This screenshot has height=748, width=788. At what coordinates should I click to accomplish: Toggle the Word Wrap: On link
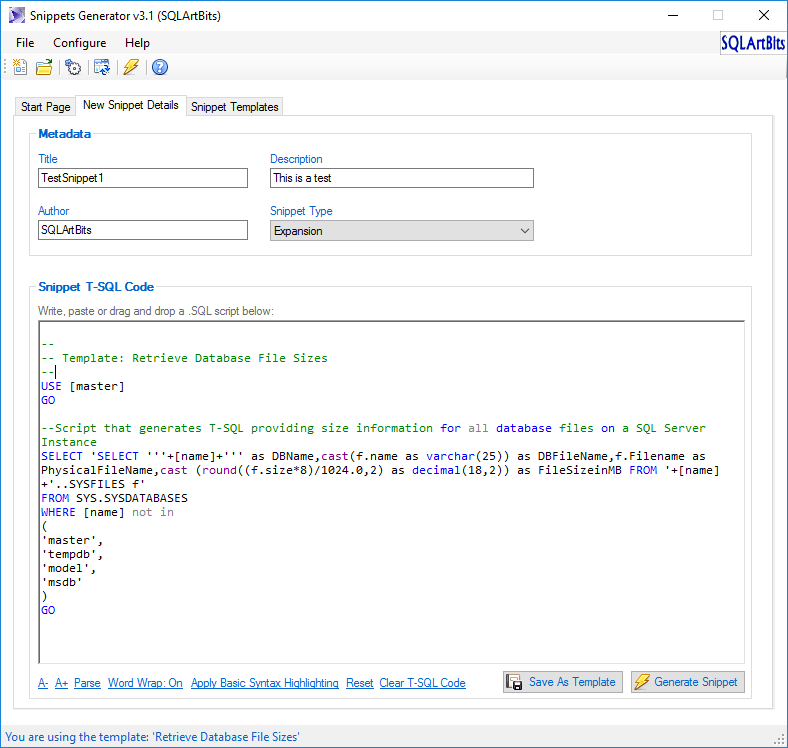[145, 683]
